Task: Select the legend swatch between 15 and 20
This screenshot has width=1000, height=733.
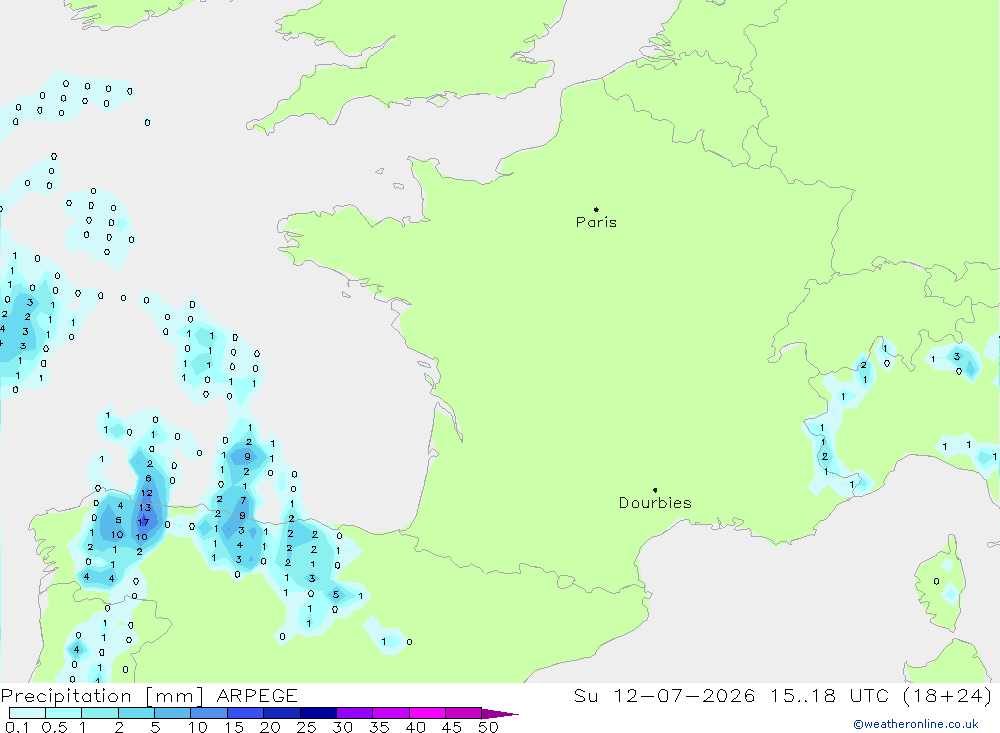Action: pos(246,713)
